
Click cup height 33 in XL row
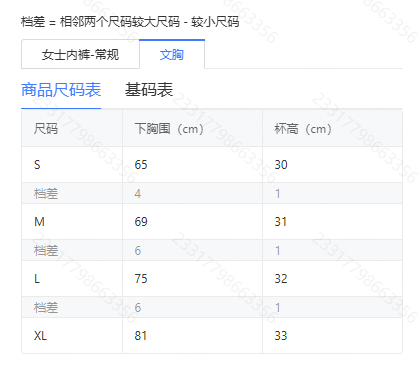281,336
